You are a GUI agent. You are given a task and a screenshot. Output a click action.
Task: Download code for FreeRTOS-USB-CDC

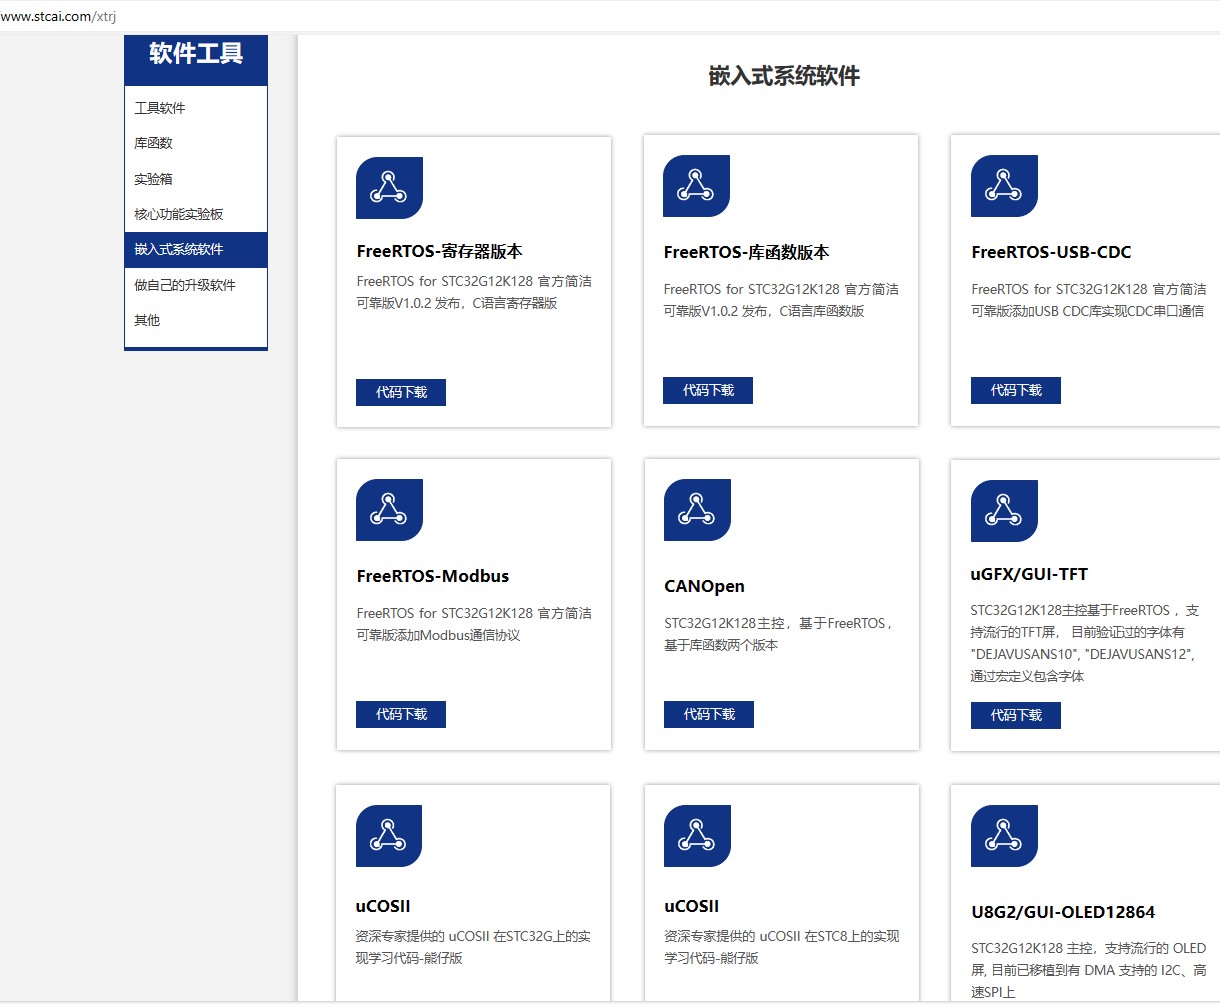click(1016, 390)
